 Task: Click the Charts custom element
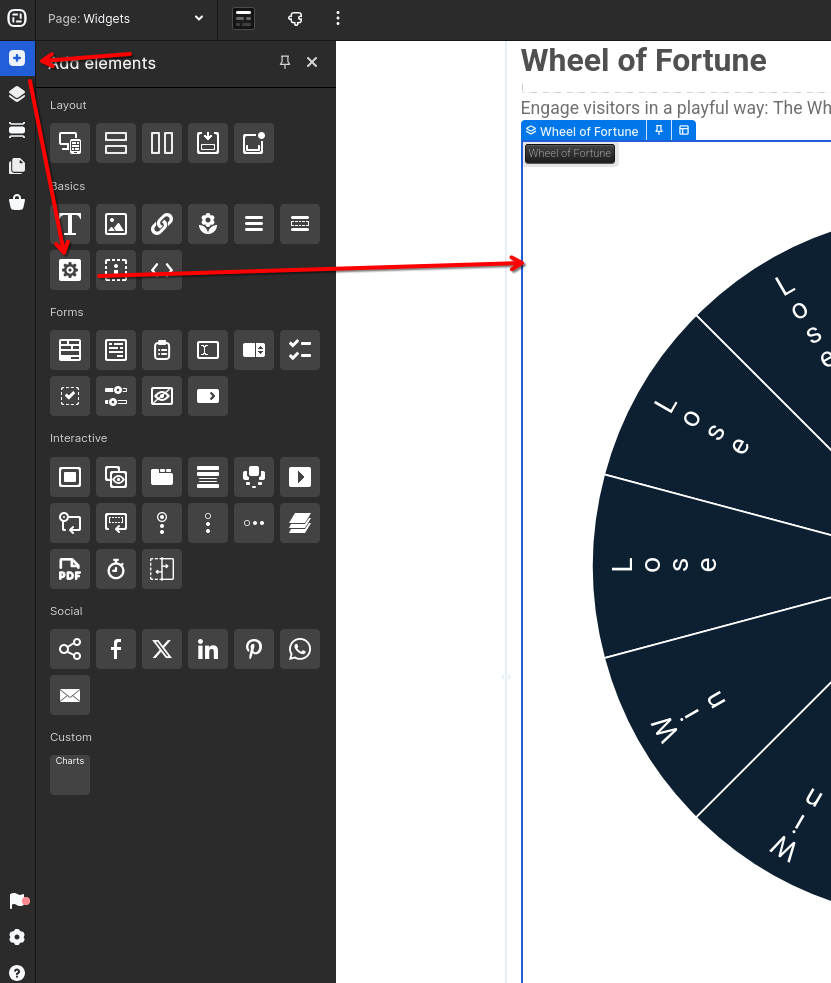[x=70, y=775]
